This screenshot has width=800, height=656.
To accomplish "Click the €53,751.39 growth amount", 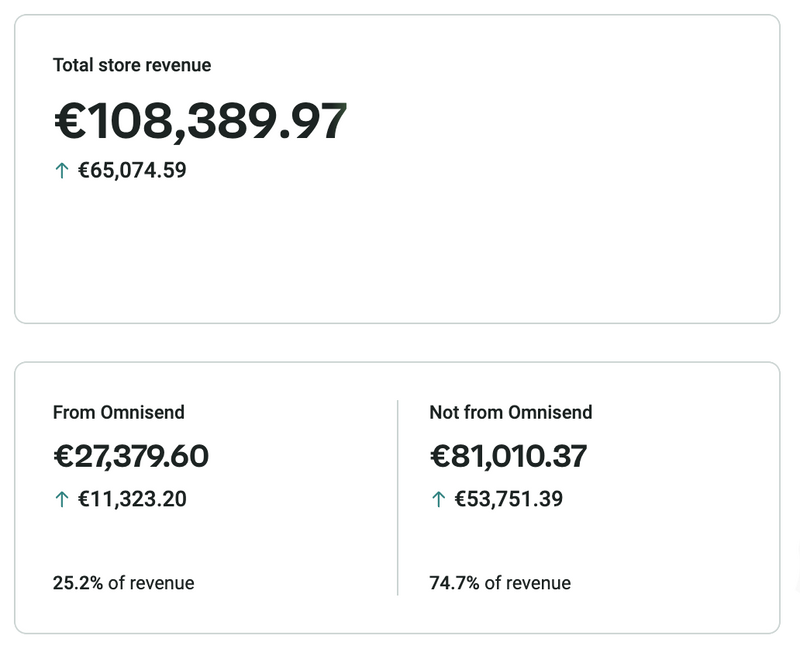I will [508, 499].
